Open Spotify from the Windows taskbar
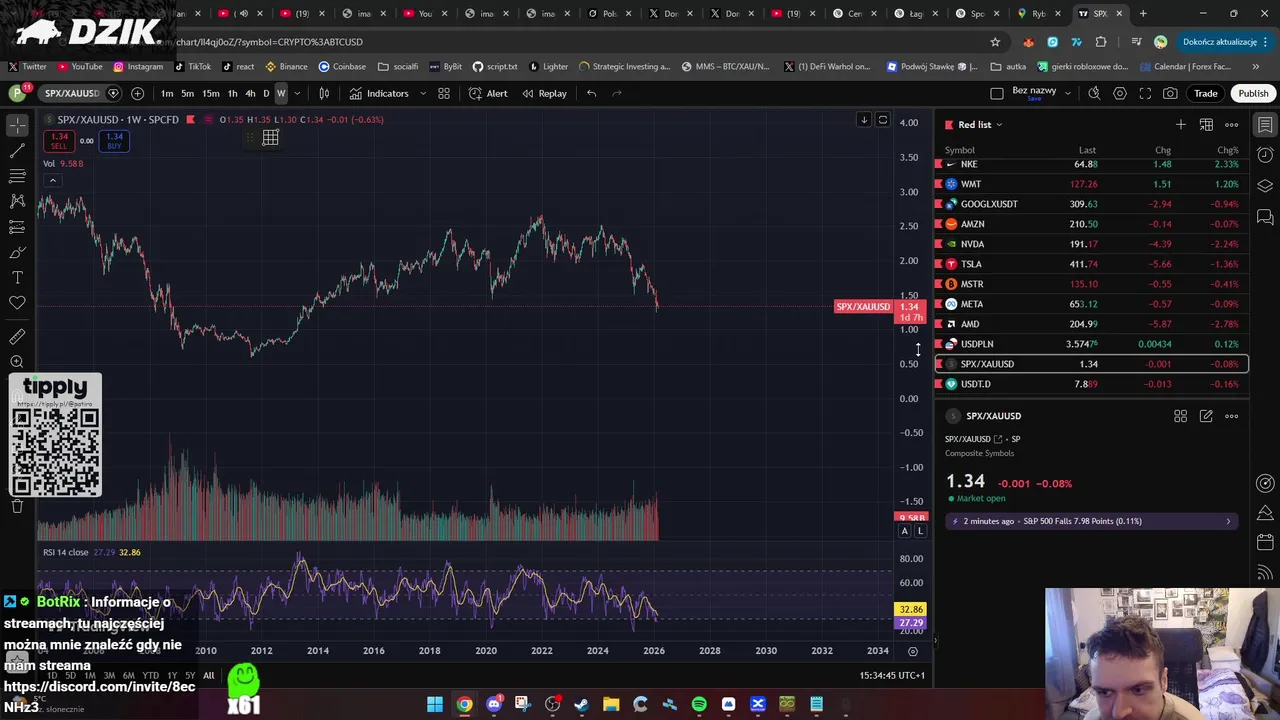1280x720 pixels. [x=699, y=704]
